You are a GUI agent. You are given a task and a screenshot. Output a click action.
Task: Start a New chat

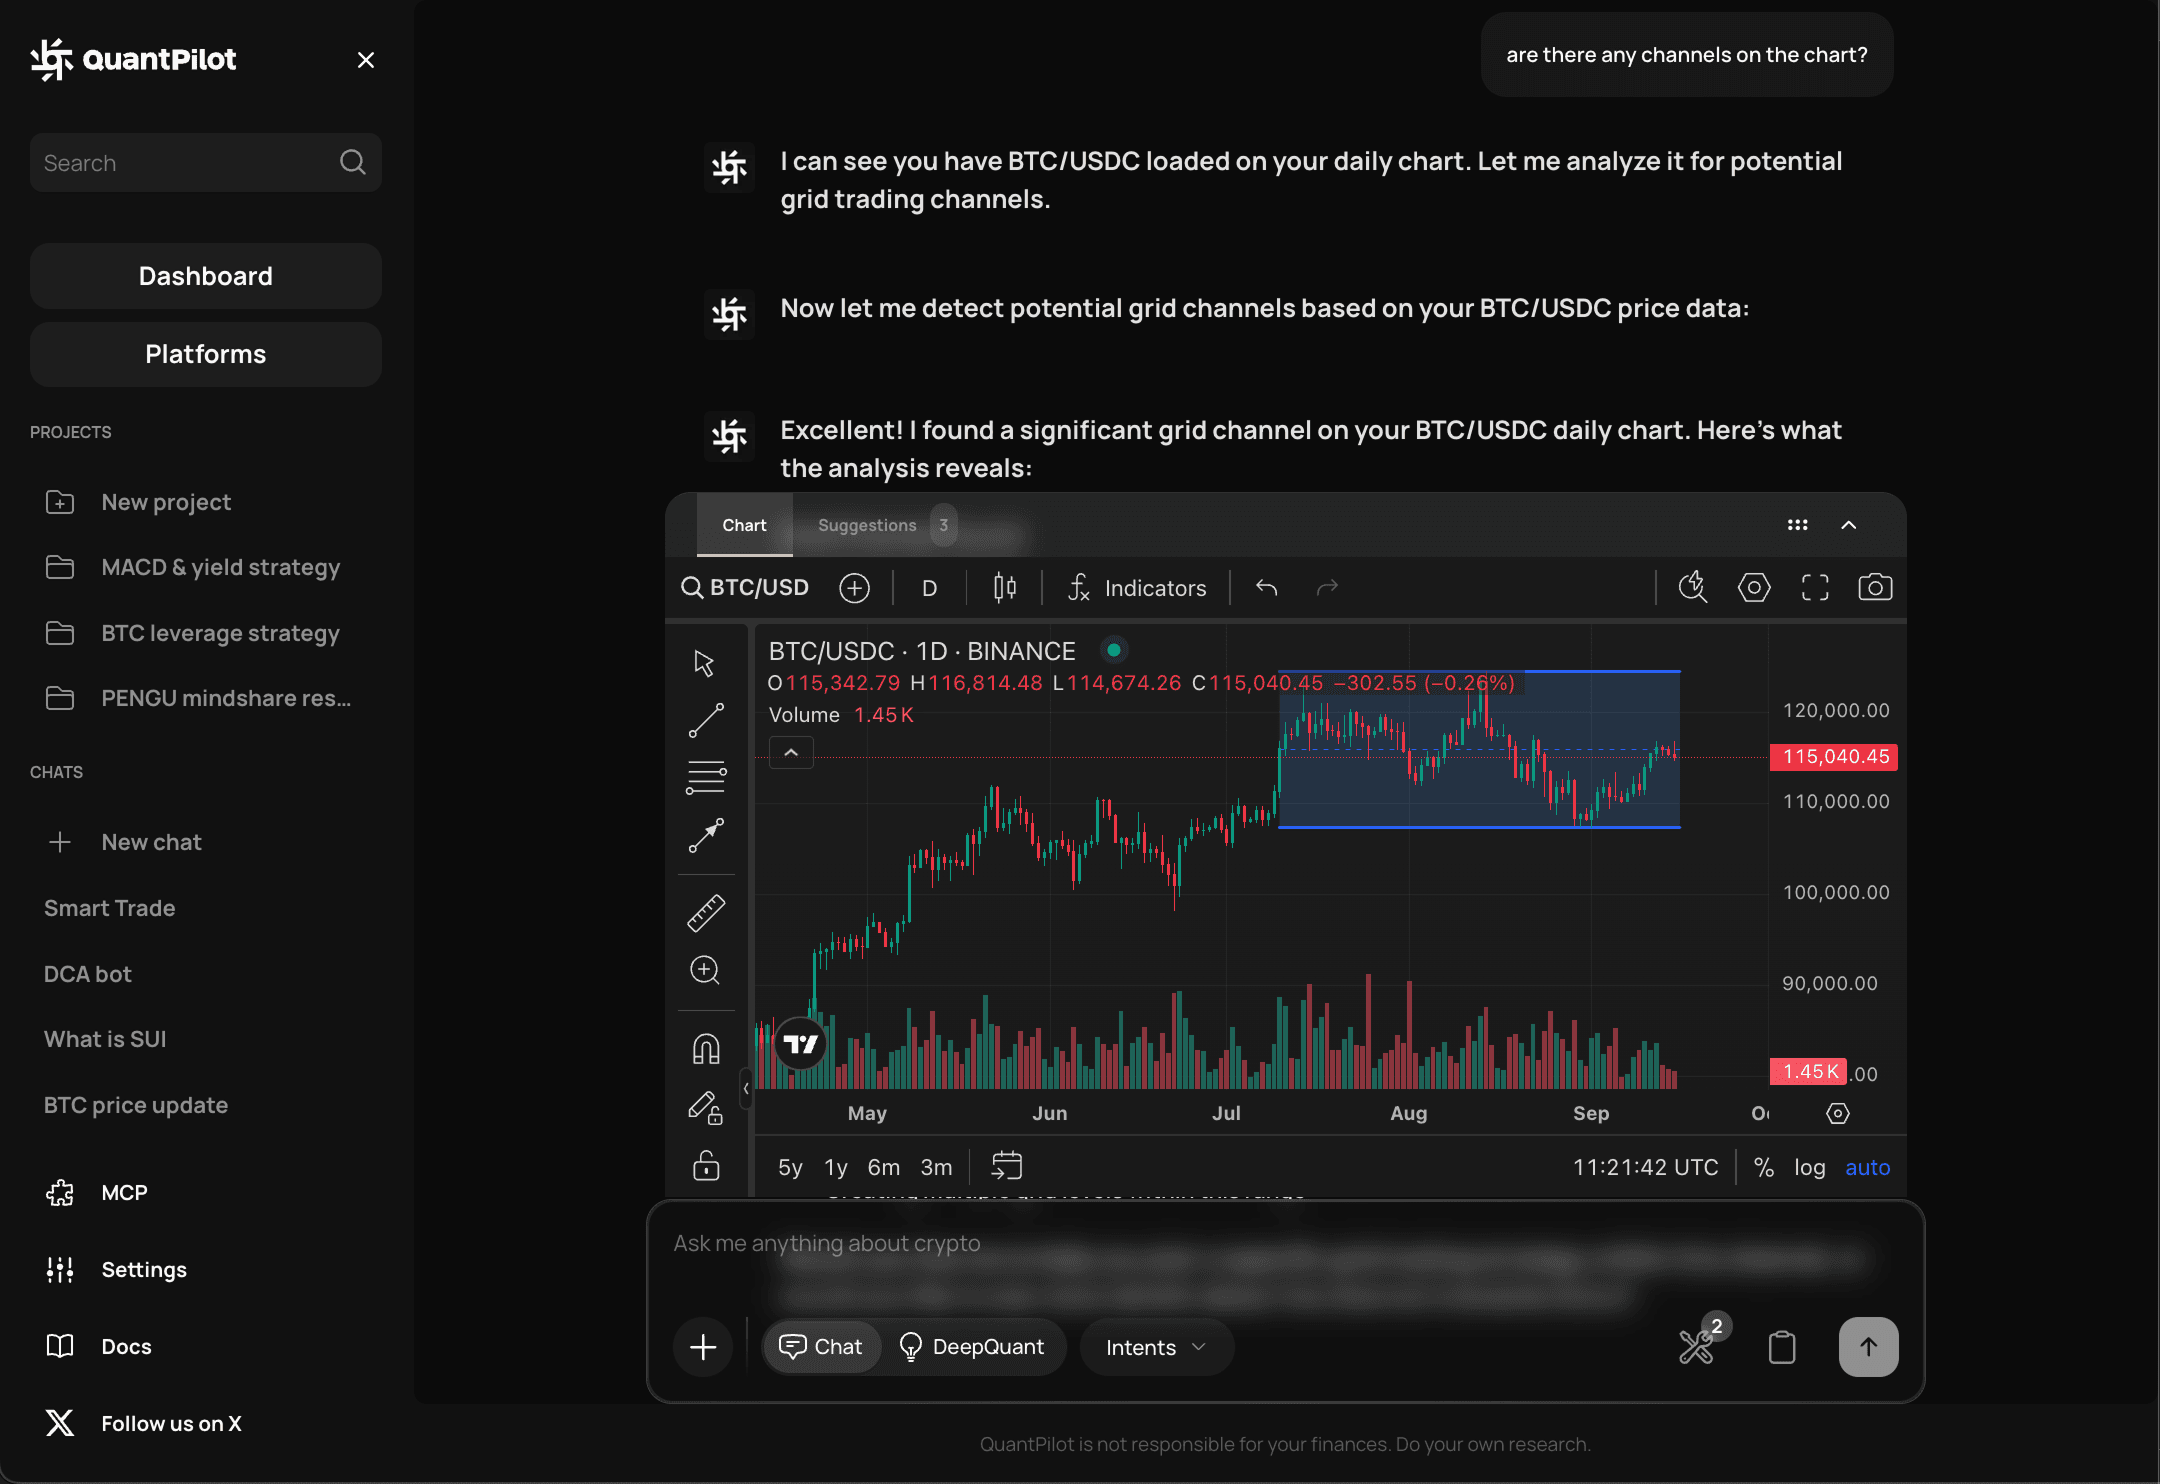tap(124, 842)
